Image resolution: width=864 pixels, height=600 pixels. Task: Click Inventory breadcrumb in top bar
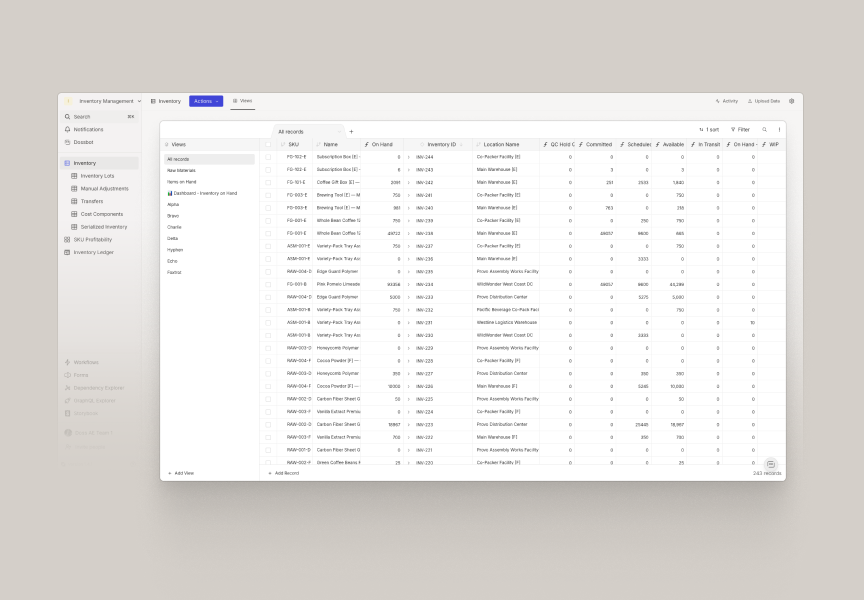166,101
